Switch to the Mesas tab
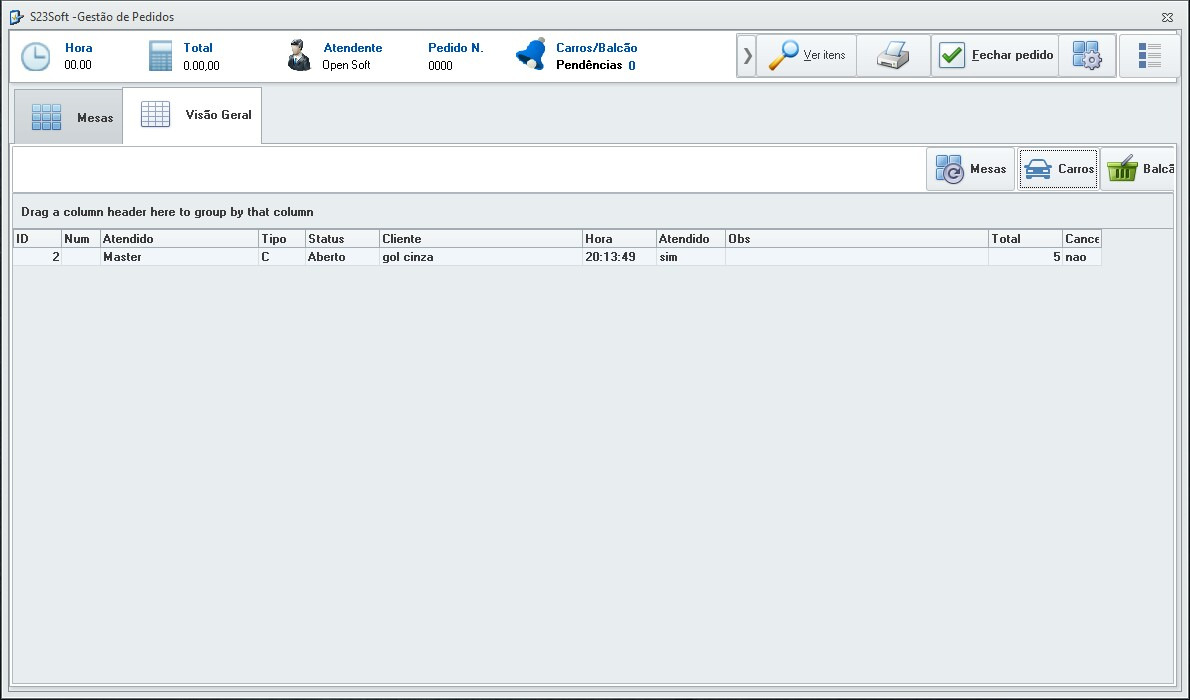The height and width of the screenshot is (700, 1190). [x=69, y=117]
